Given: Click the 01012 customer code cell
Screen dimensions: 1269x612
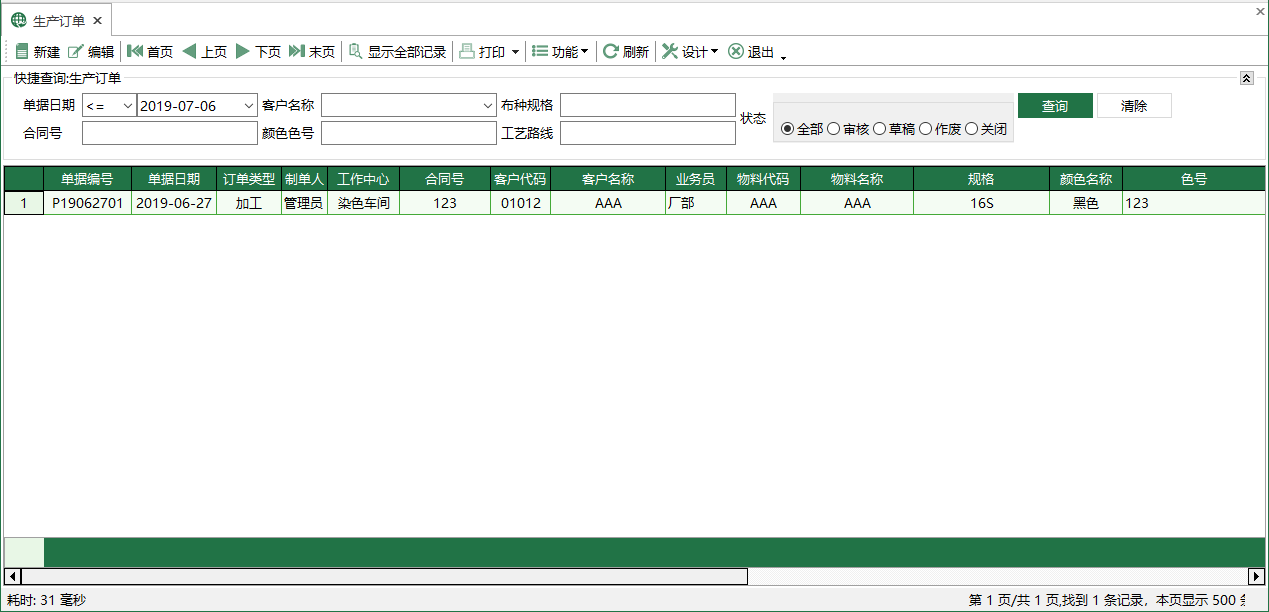Looking at the screenshot, I should point(520,203).
